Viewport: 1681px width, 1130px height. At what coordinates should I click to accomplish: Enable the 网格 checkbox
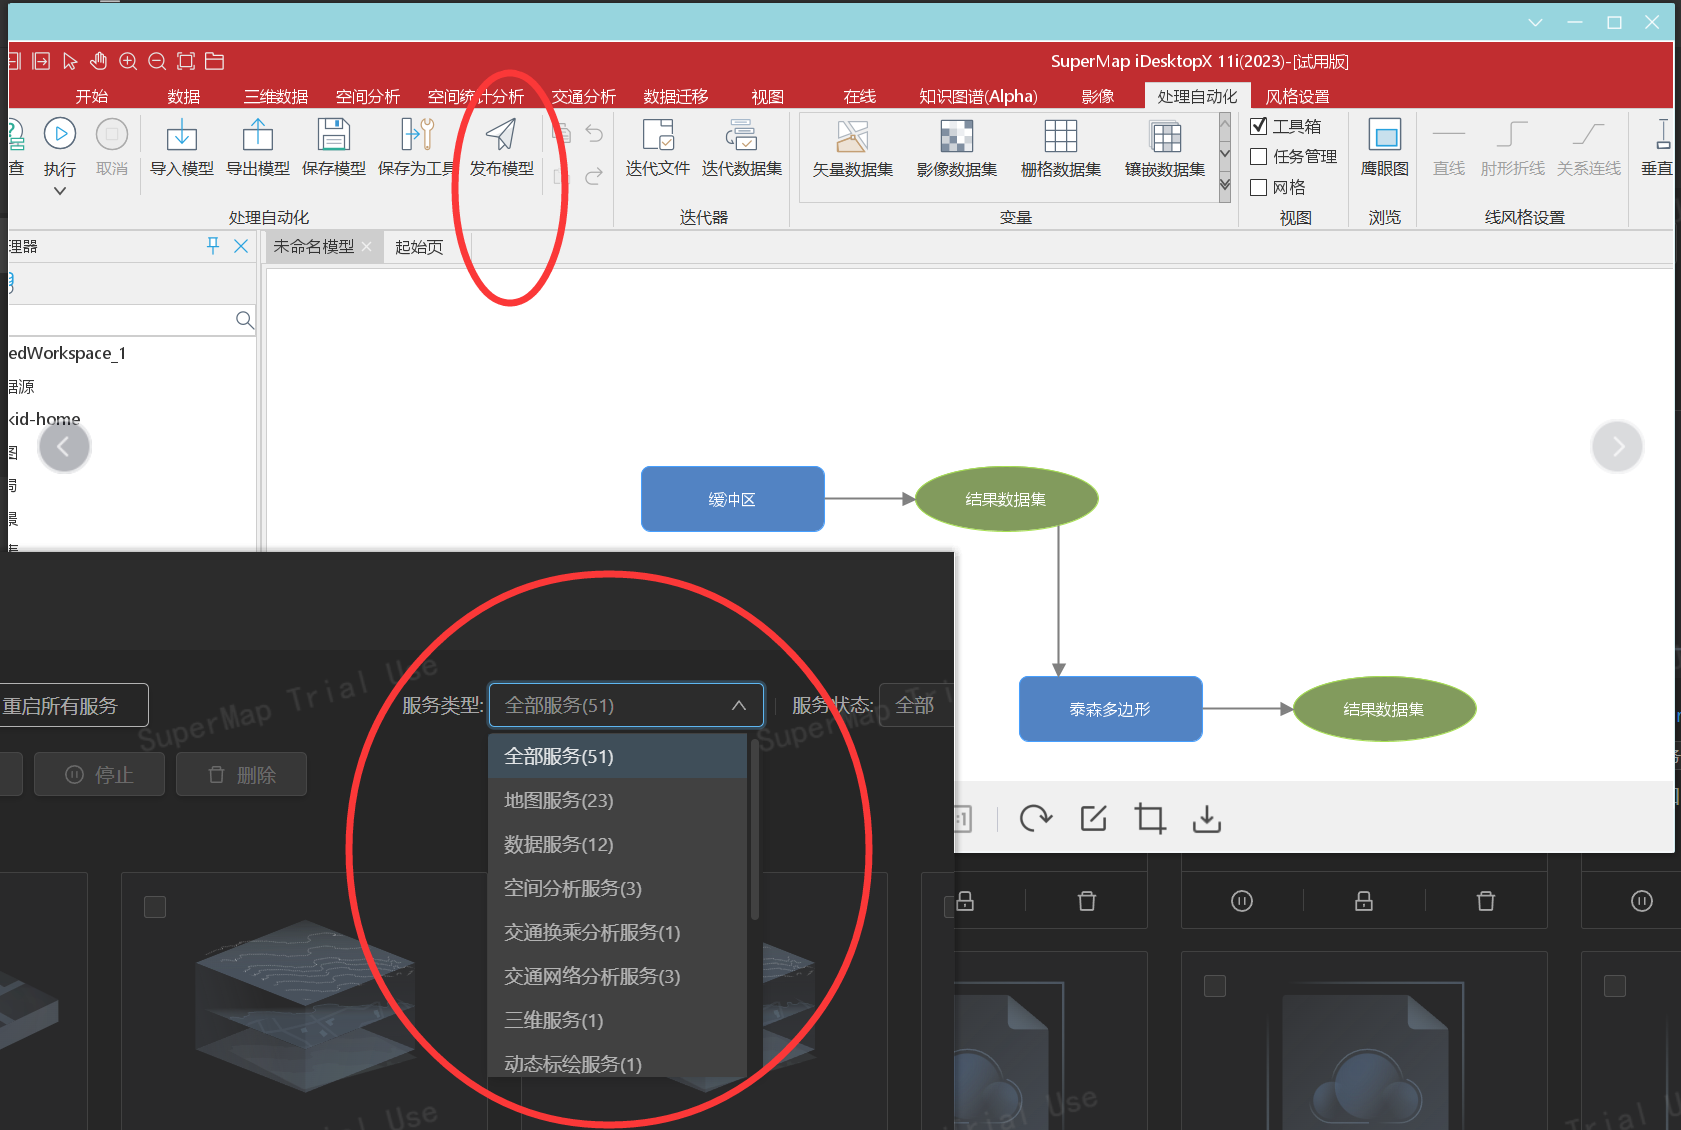tap(1259, 187)
